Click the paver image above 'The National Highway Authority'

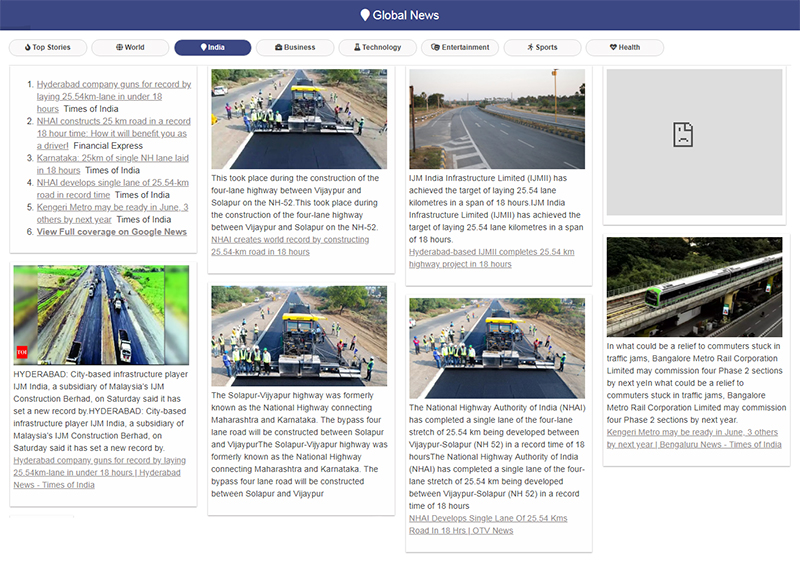(497, 348)
